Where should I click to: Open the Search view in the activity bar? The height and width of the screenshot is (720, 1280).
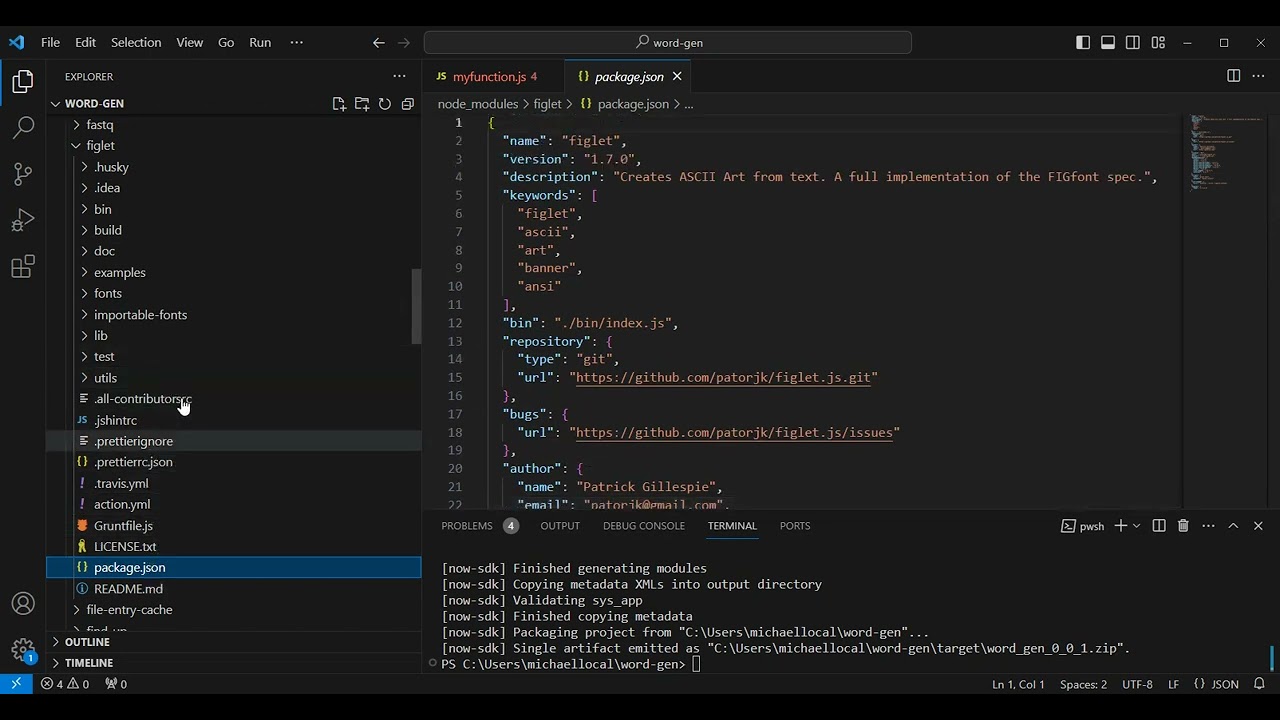[22, 127]
